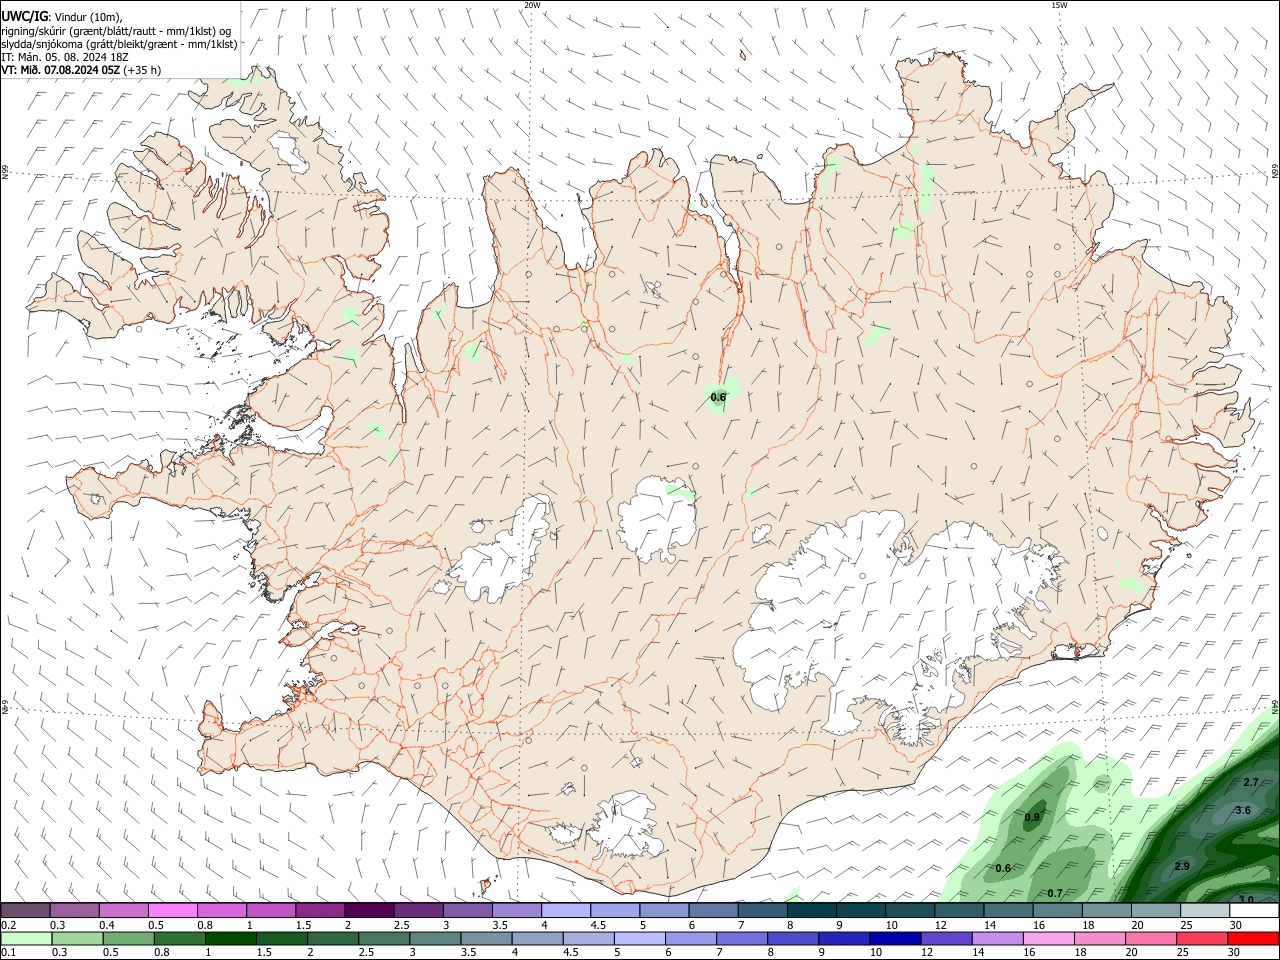
Task: Click the dark purple 2 swatch in the upper legend row
Action: [369, 911]
